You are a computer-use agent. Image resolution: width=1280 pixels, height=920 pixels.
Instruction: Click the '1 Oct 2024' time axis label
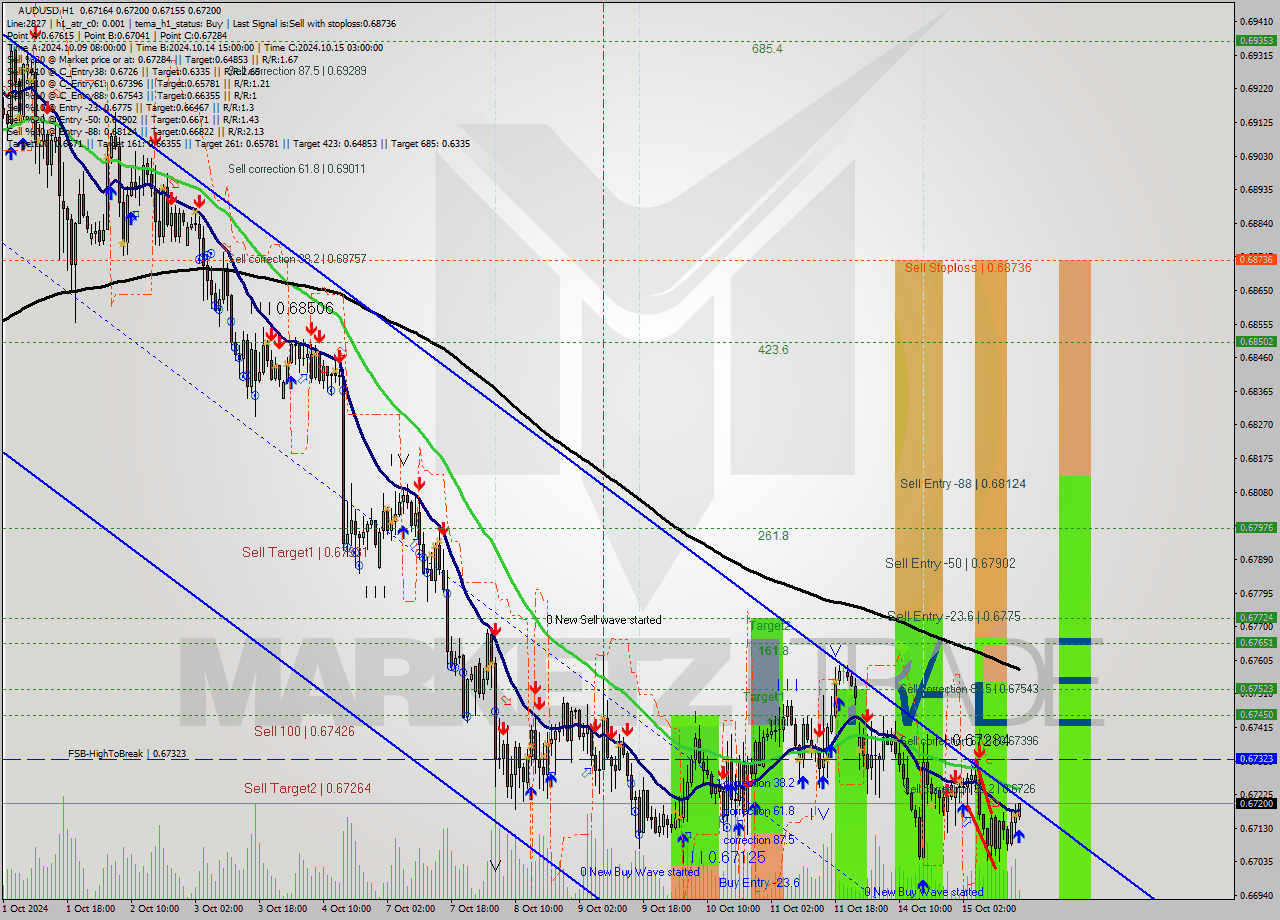(26, 909)
